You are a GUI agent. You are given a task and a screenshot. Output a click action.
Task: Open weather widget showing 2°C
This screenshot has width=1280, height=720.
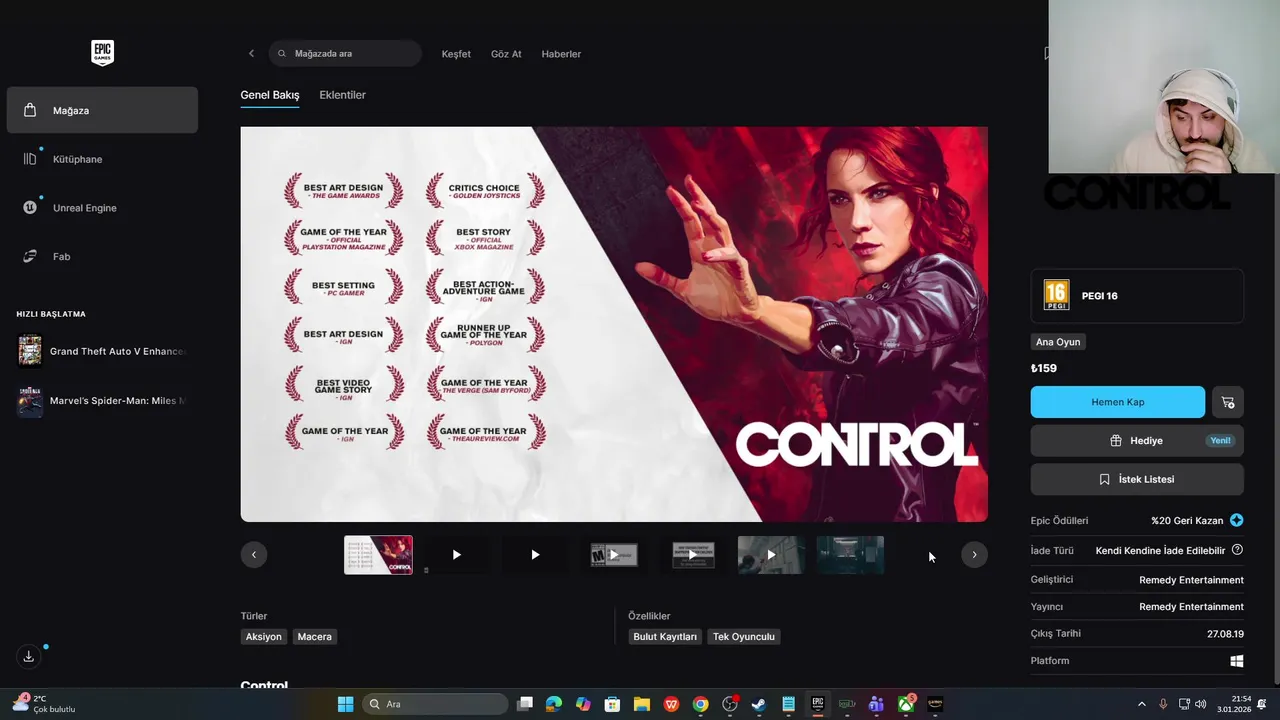44,704
